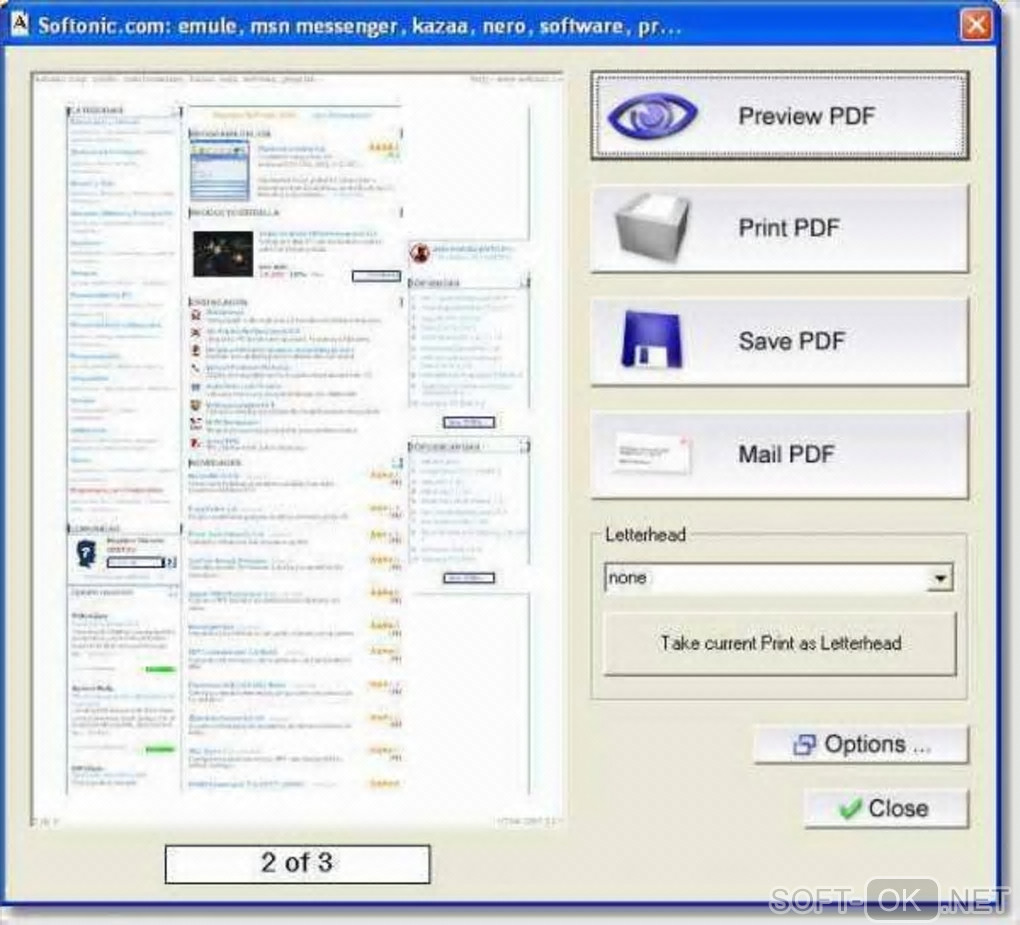Click Take current Print as Letterhead
Viewport: 1020px width, 925px height.
[x=780, y=643]
